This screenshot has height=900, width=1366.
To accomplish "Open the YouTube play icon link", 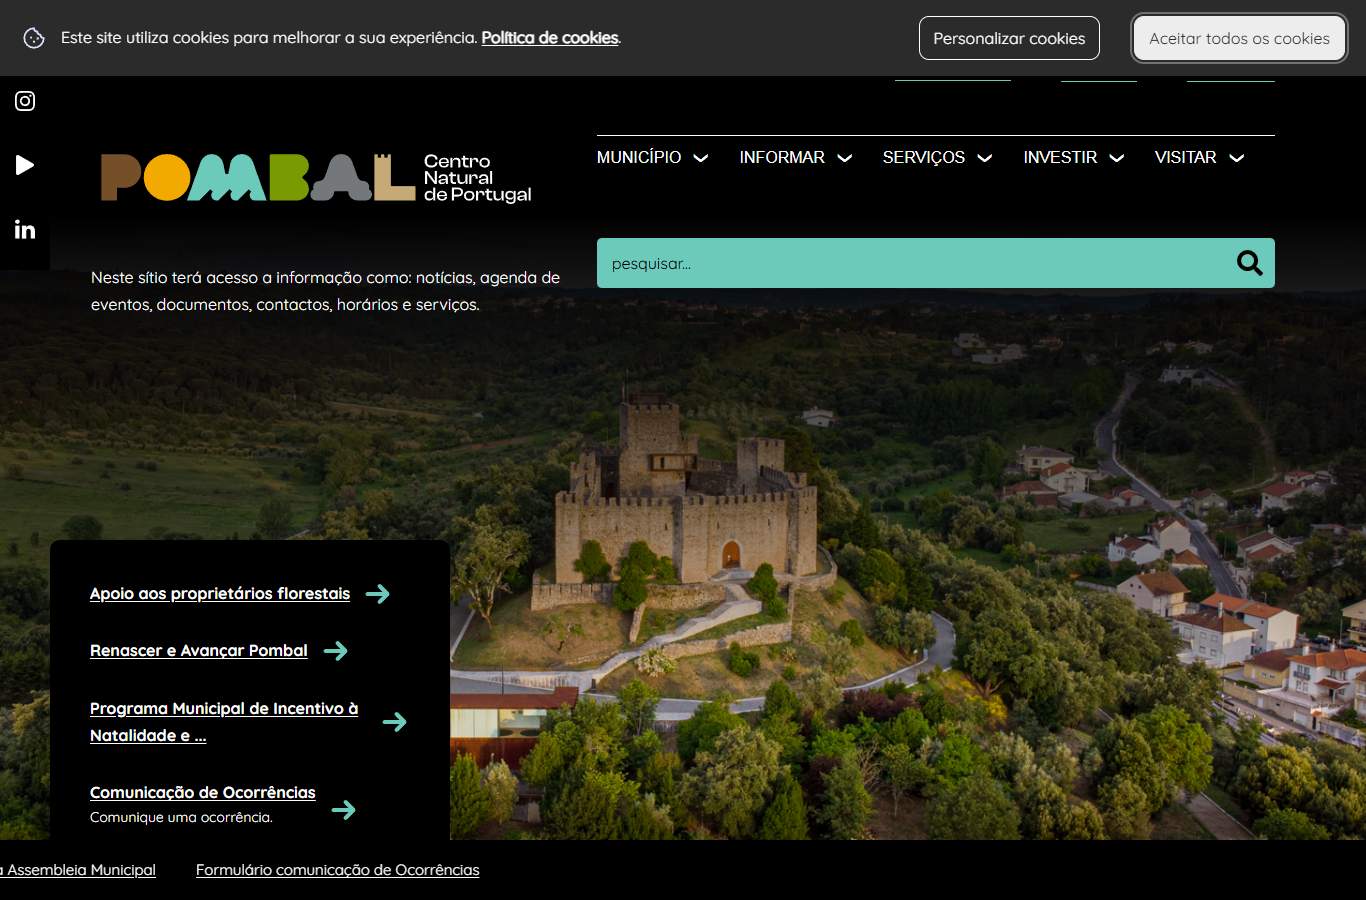I will pyautogui.click(x=25, y=165).
